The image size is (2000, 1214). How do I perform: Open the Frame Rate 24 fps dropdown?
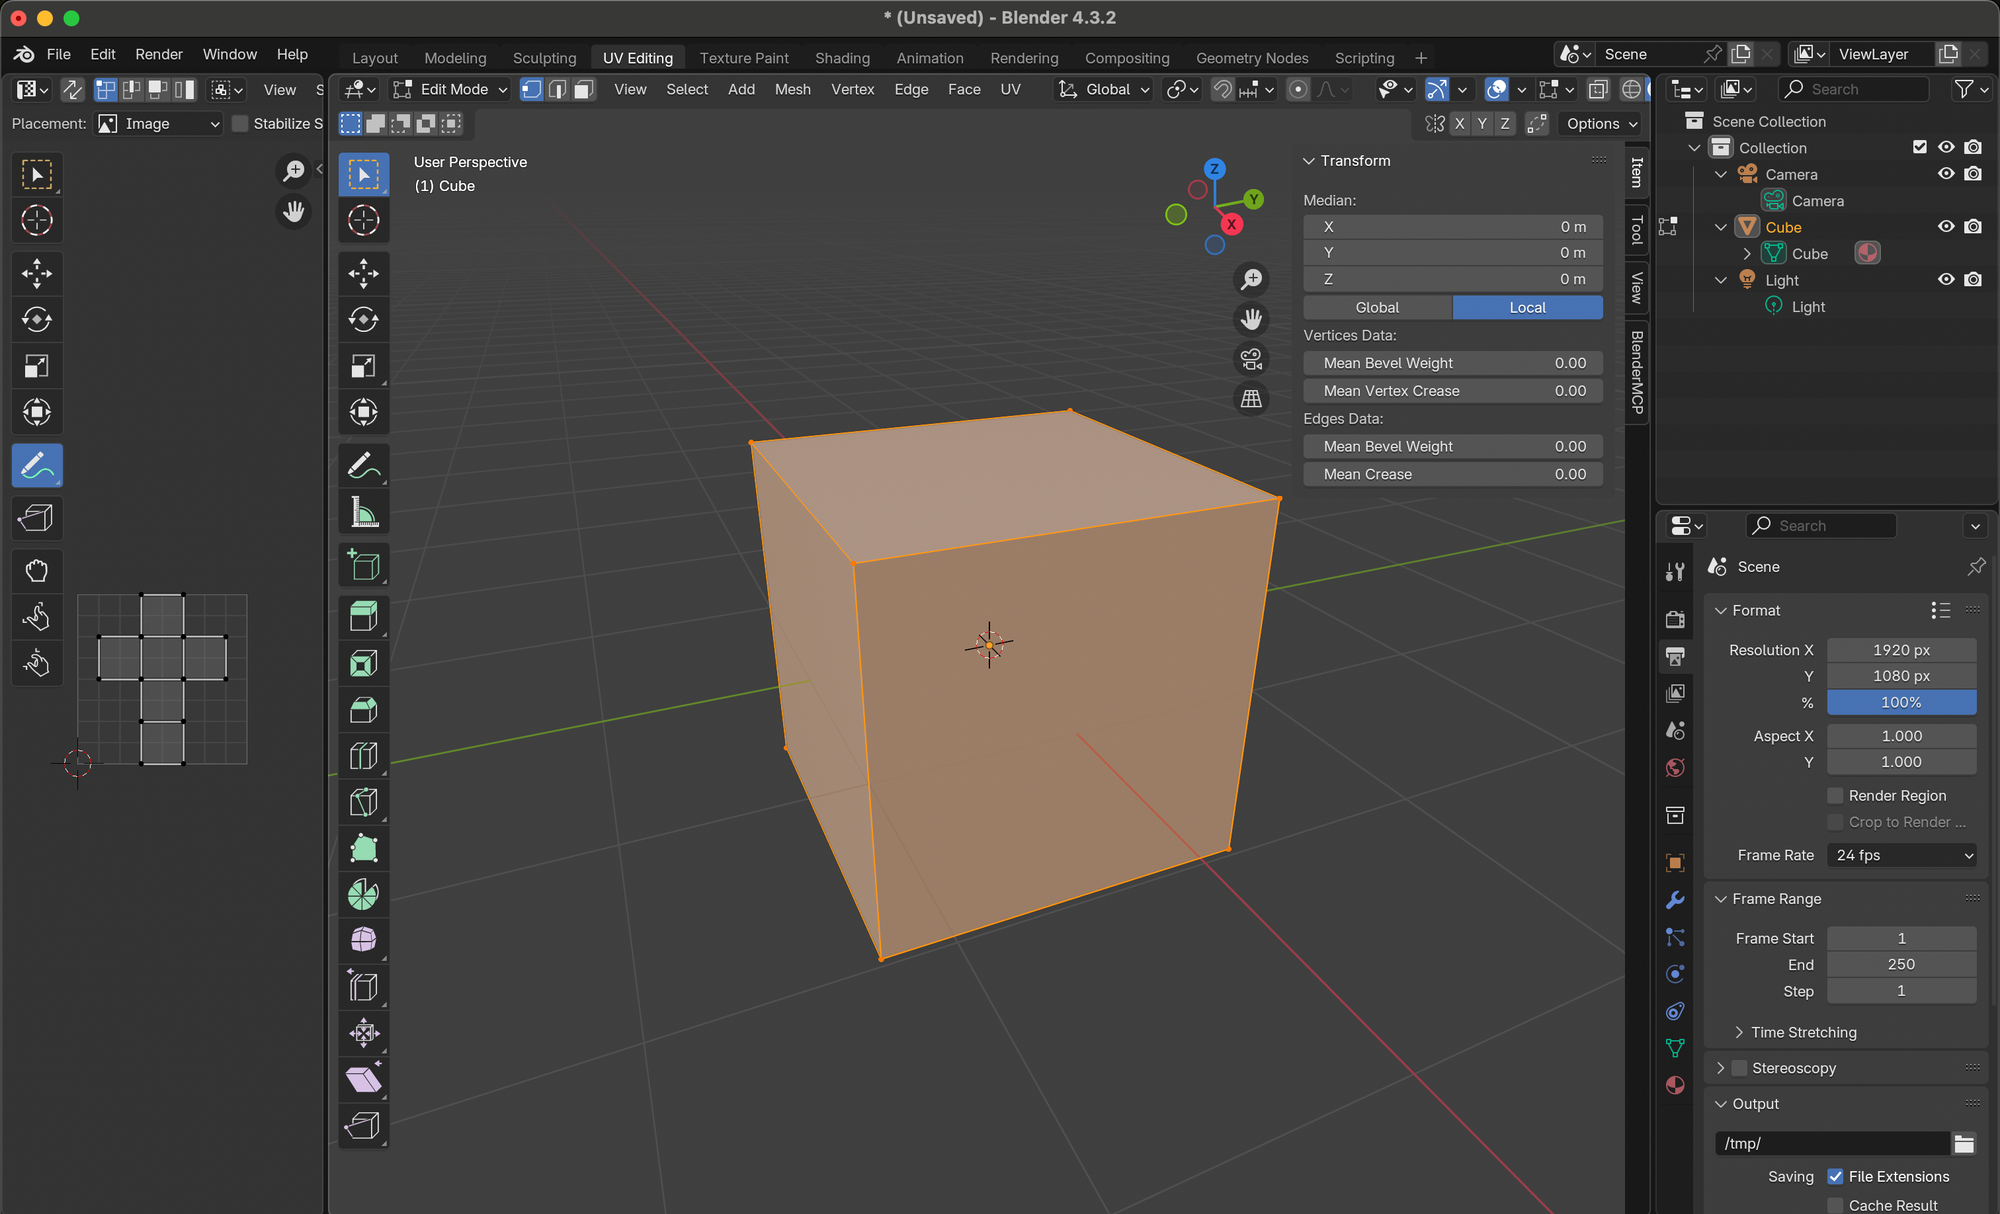coord(1901,855)
